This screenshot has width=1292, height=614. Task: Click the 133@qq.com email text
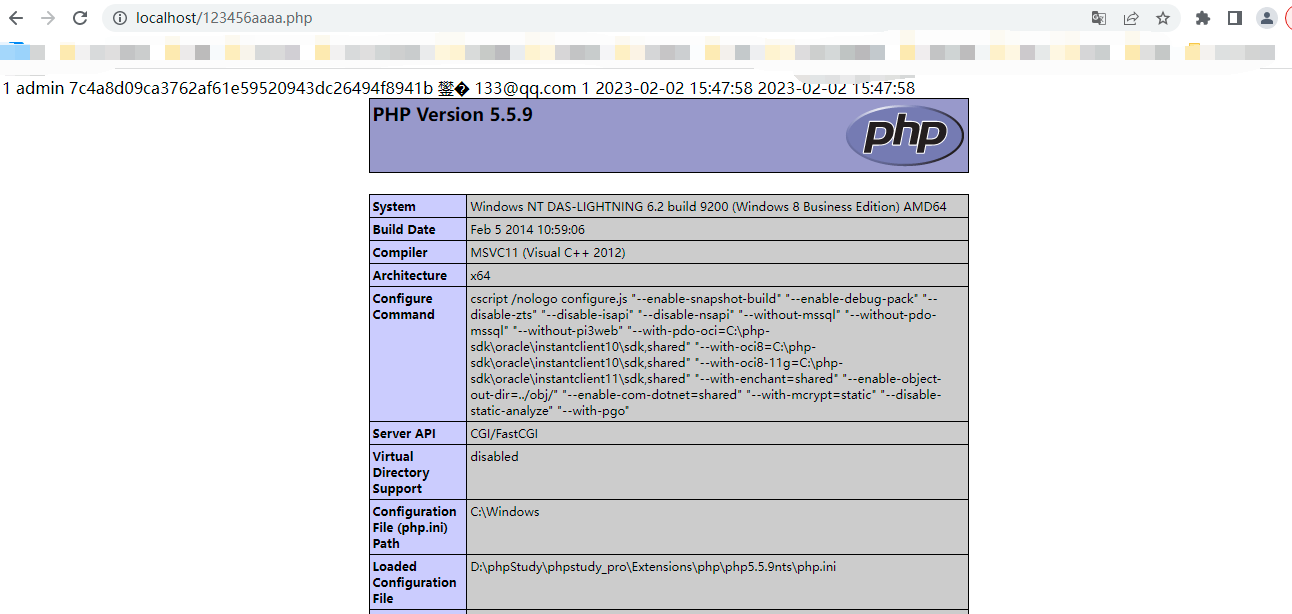click(525, 88)
